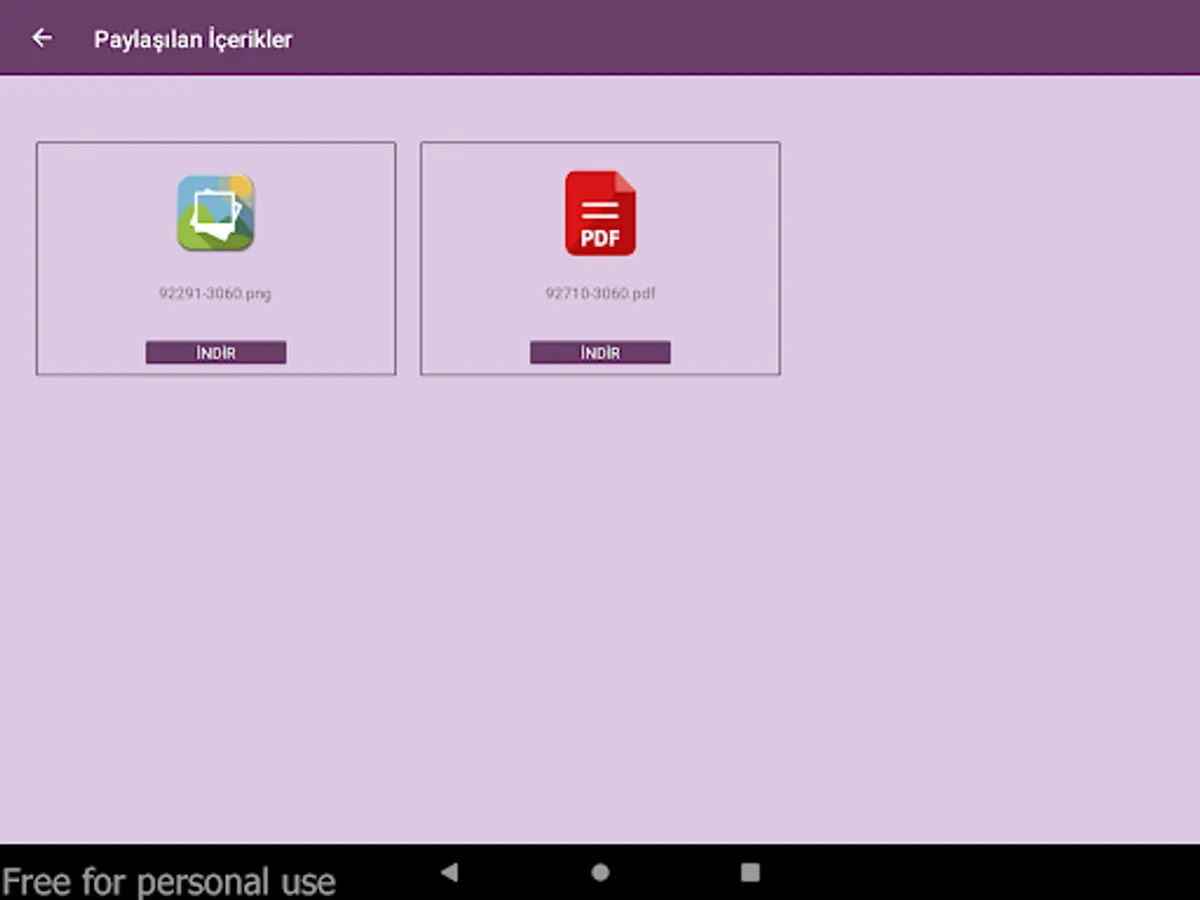Tap the back arrow in the app bar
1200x900 pixels.
pos(43,37)
